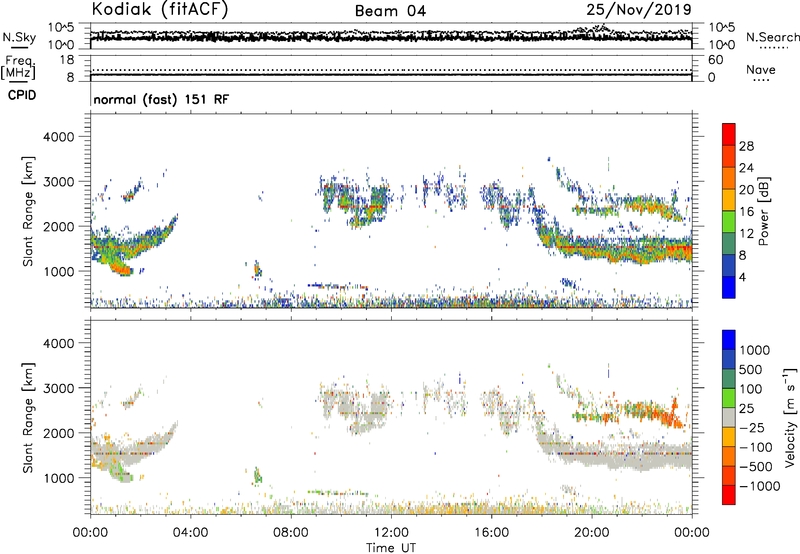Click the velocity panel 'Slant Range [km]' label

click(x=28, y=418)
